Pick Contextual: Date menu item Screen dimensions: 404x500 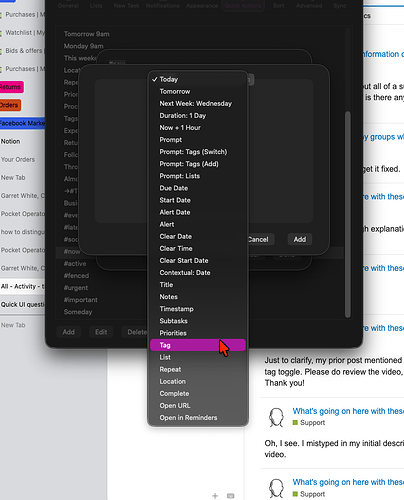[x=198, y=273]
